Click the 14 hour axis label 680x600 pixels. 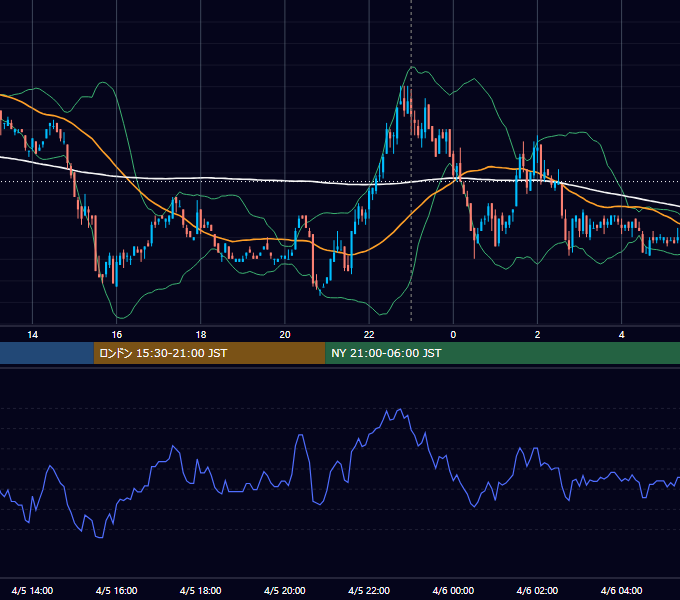(x=33, y=335)
